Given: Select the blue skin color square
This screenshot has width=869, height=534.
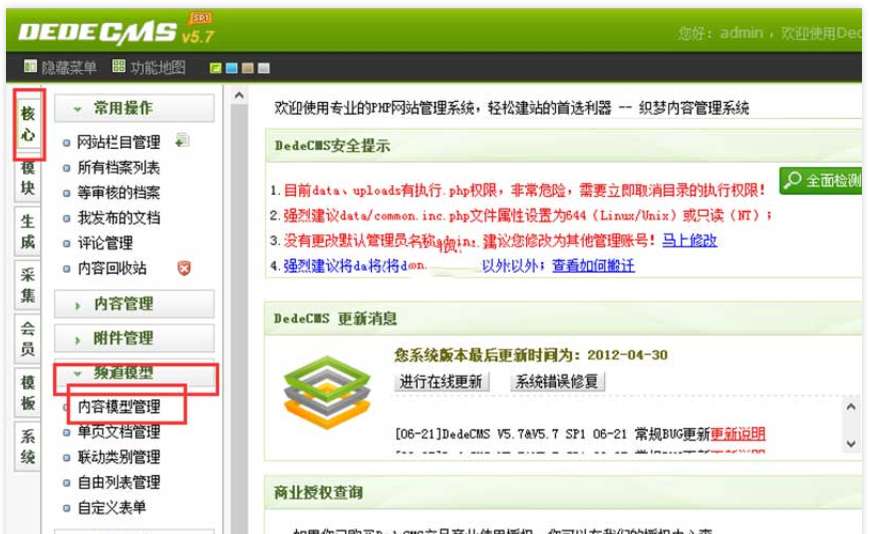Looking at the screenshot, I should (x=232, y=68).
